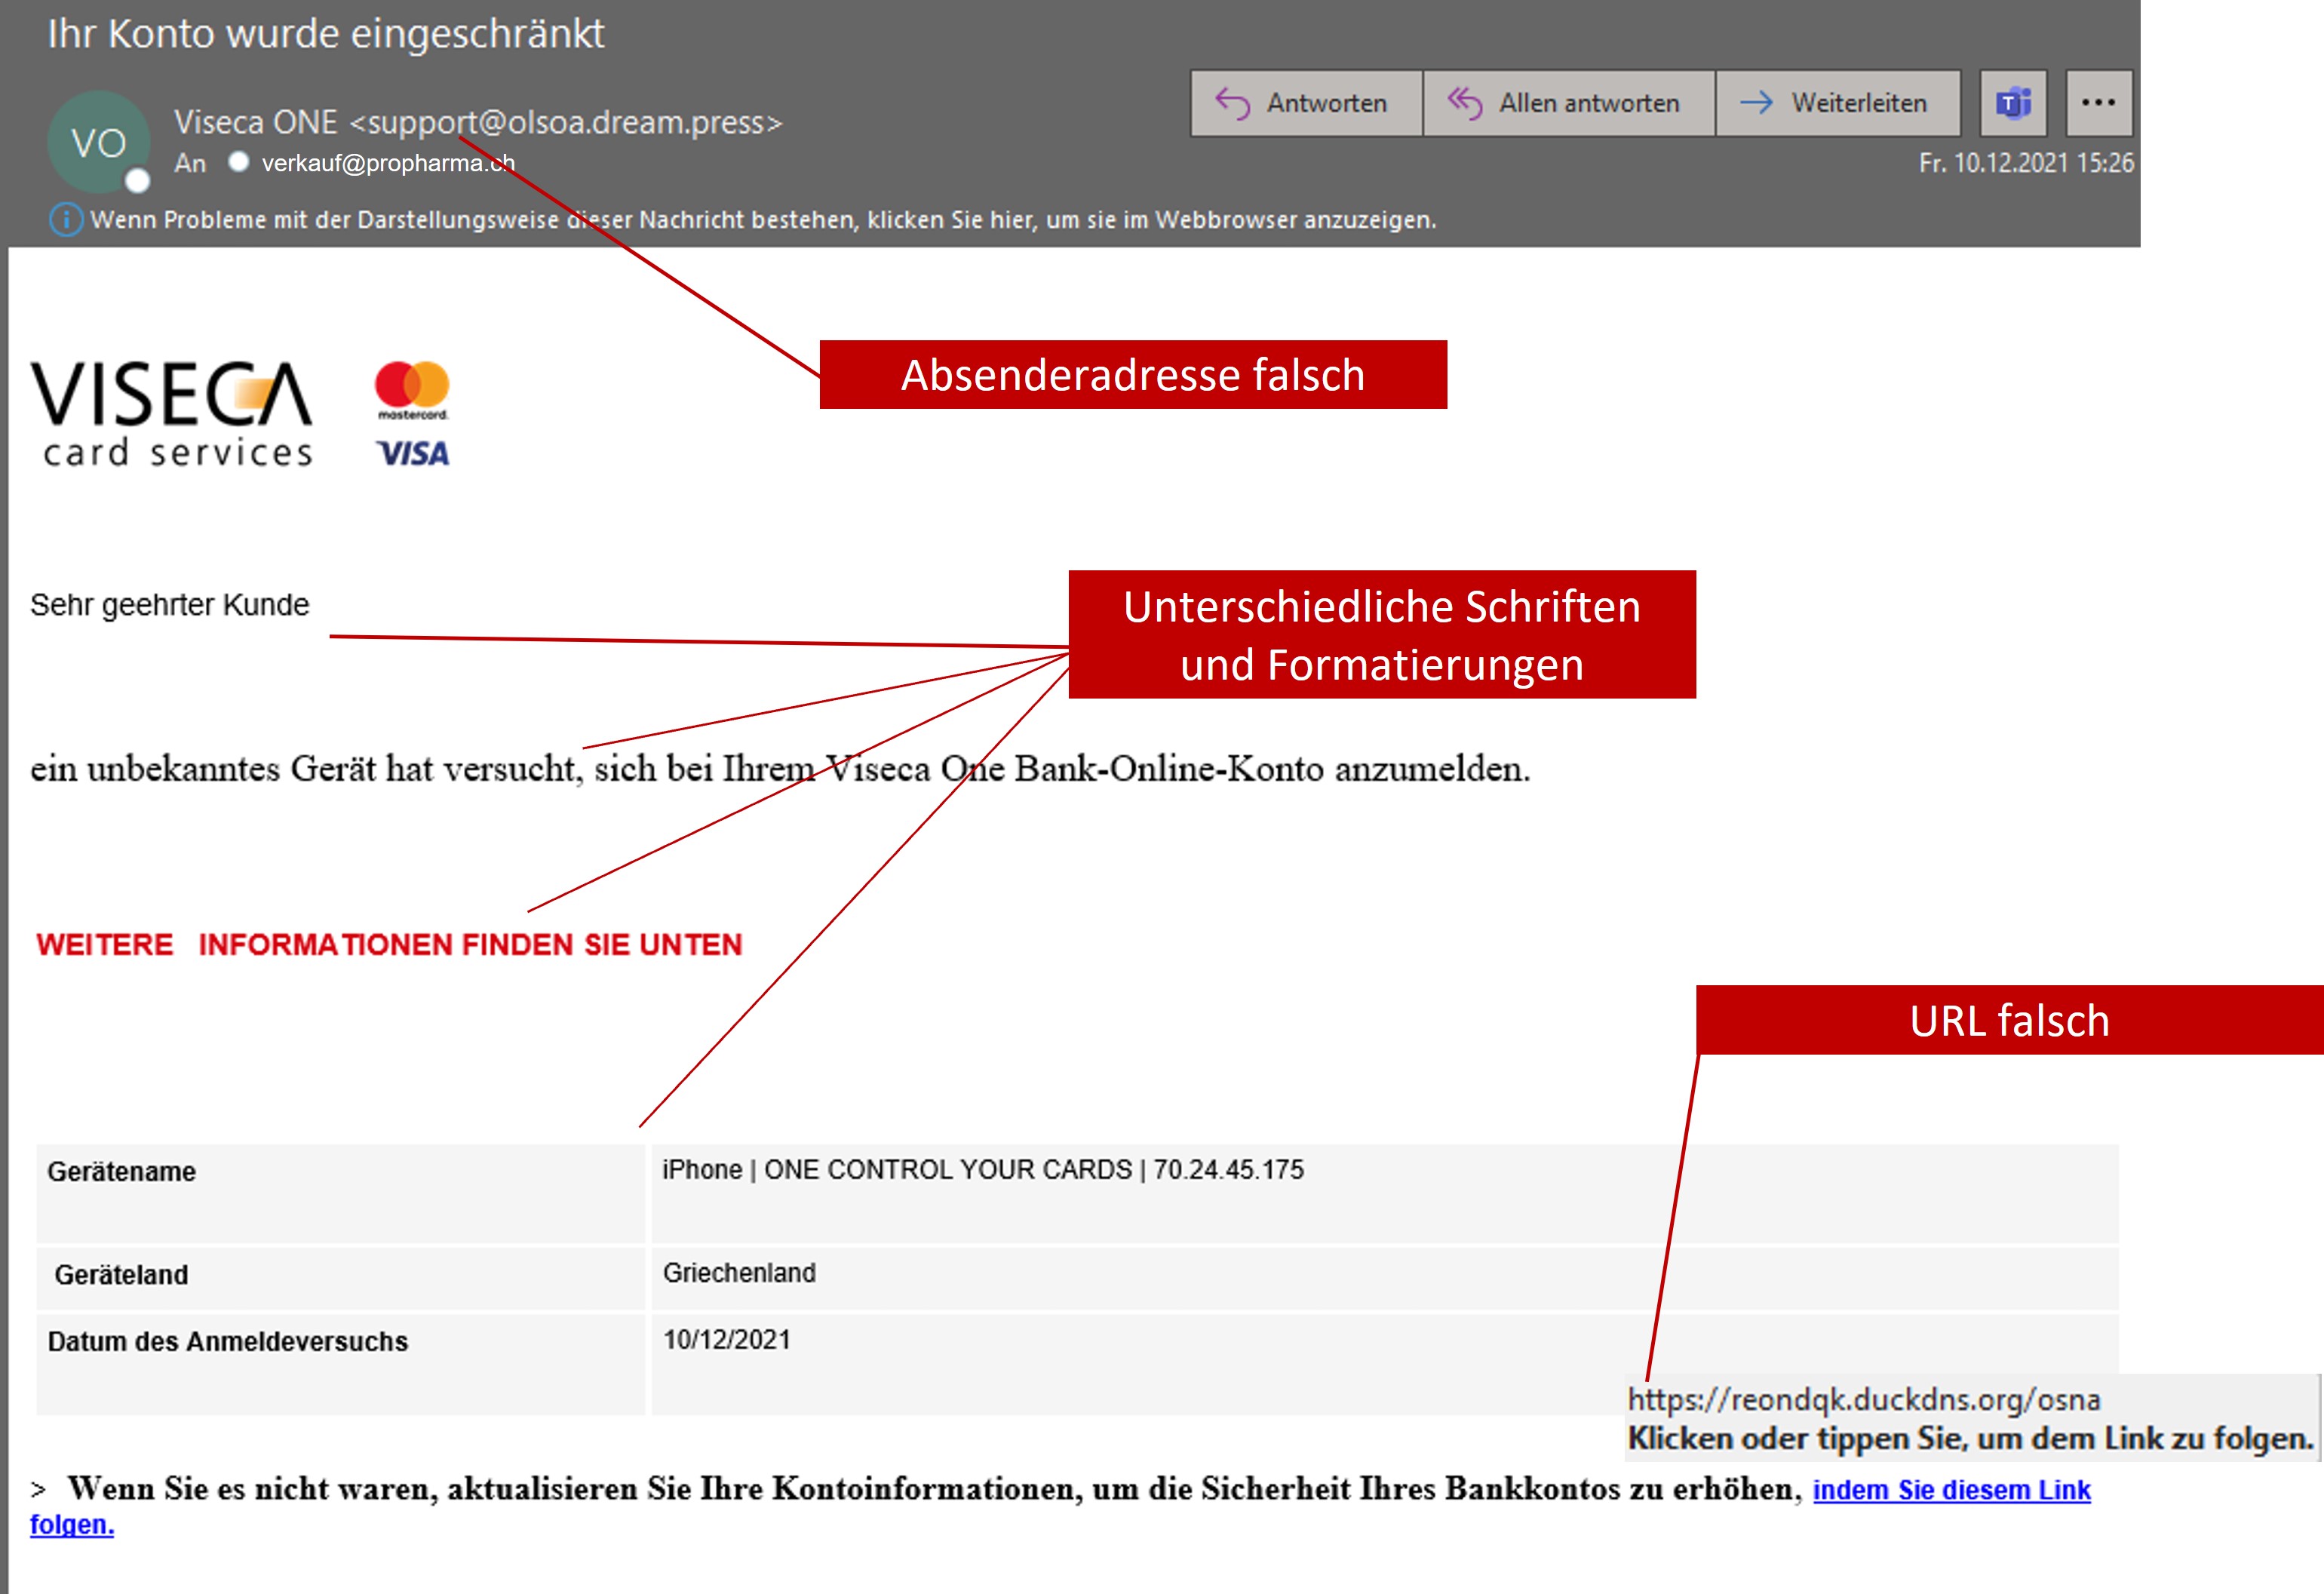Screen dimensions: 2324x1594
Task: Click the 'Absenderadresse falsch' red label
Action: pyautogui.click(x=1132, y=375)
